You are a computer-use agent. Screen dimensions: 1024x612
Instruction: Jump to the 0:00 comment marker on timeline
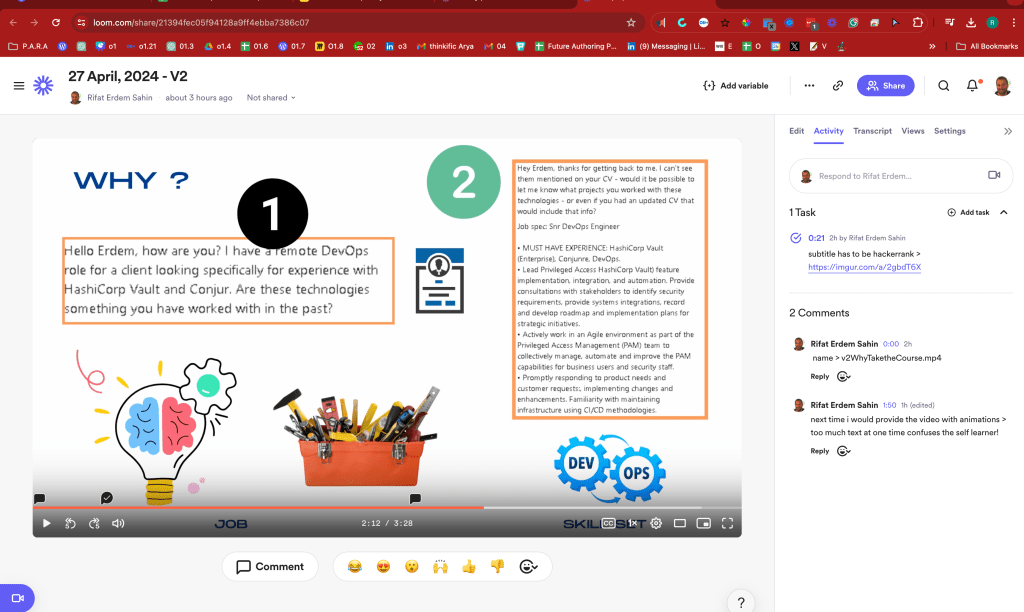pos(39,498)
